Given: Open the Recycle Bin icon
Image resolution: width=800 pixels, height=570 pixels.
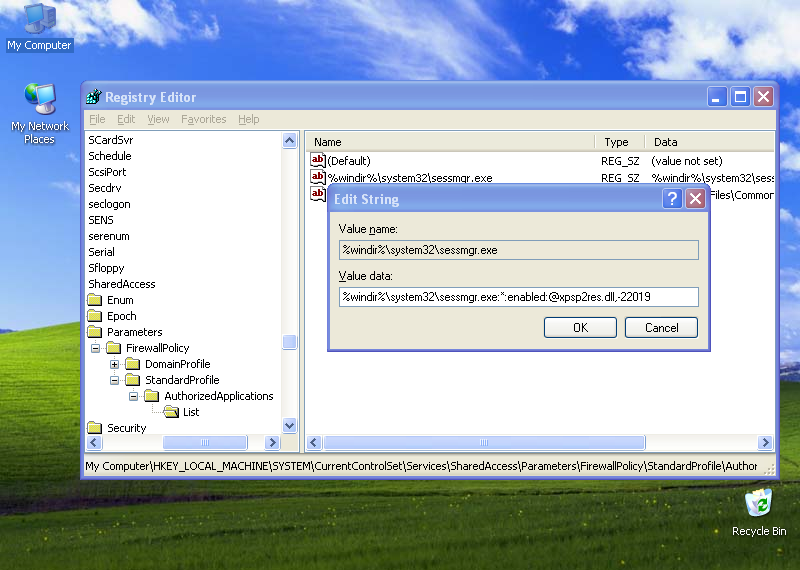Looking at the screenshot, I should coord(759,512).
